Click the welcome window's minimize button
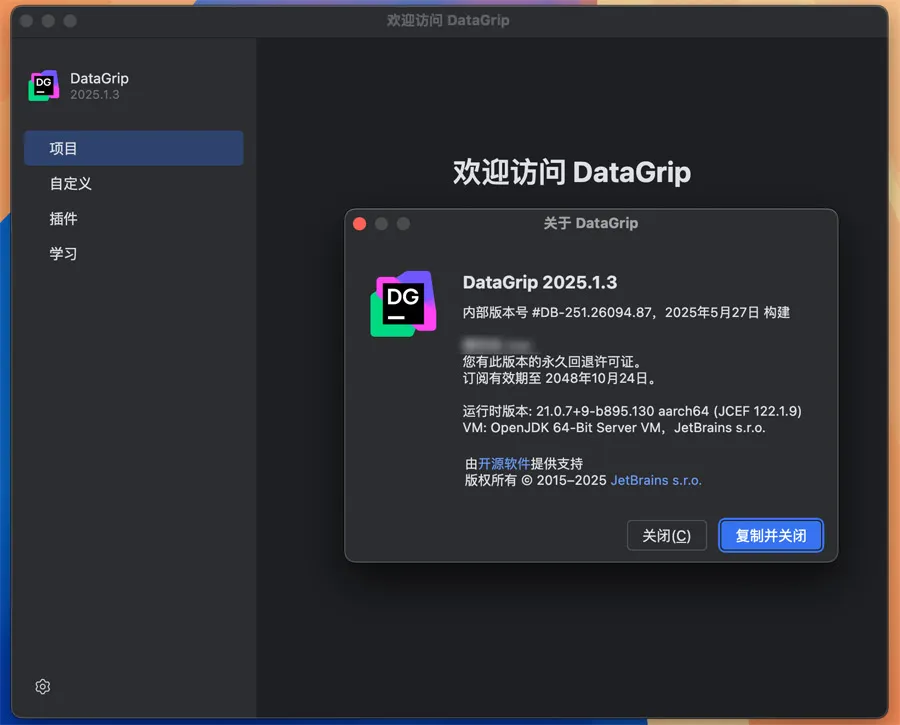 click(x=48, y=21)
